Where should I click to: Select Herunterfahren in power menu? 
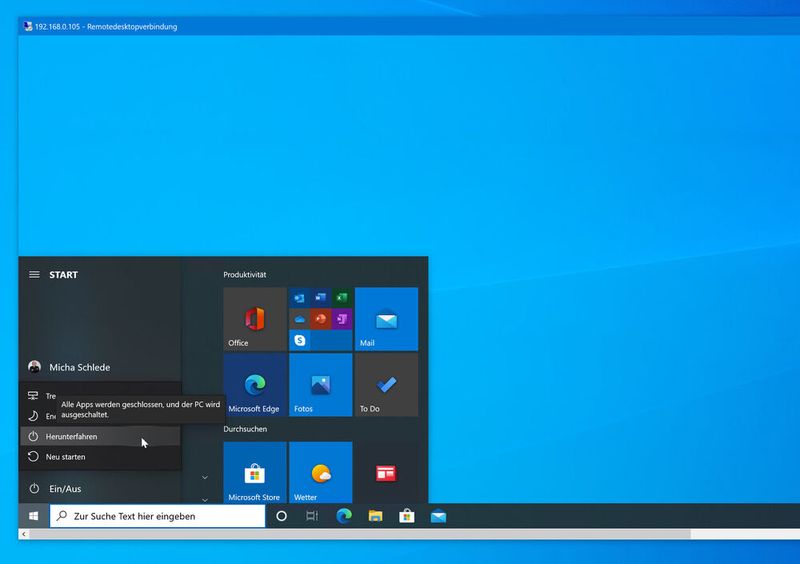(100, 436)
